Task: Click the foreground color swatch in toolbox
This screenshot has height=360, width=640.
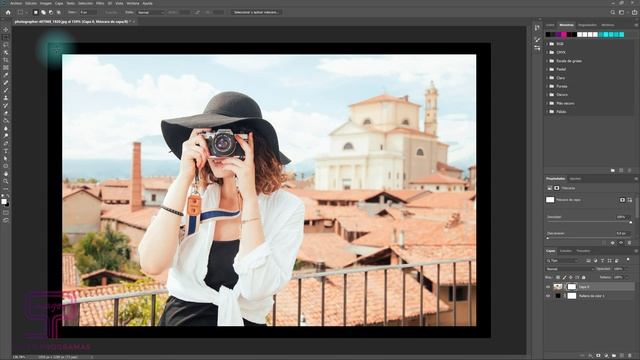Action: click(4, 202)
